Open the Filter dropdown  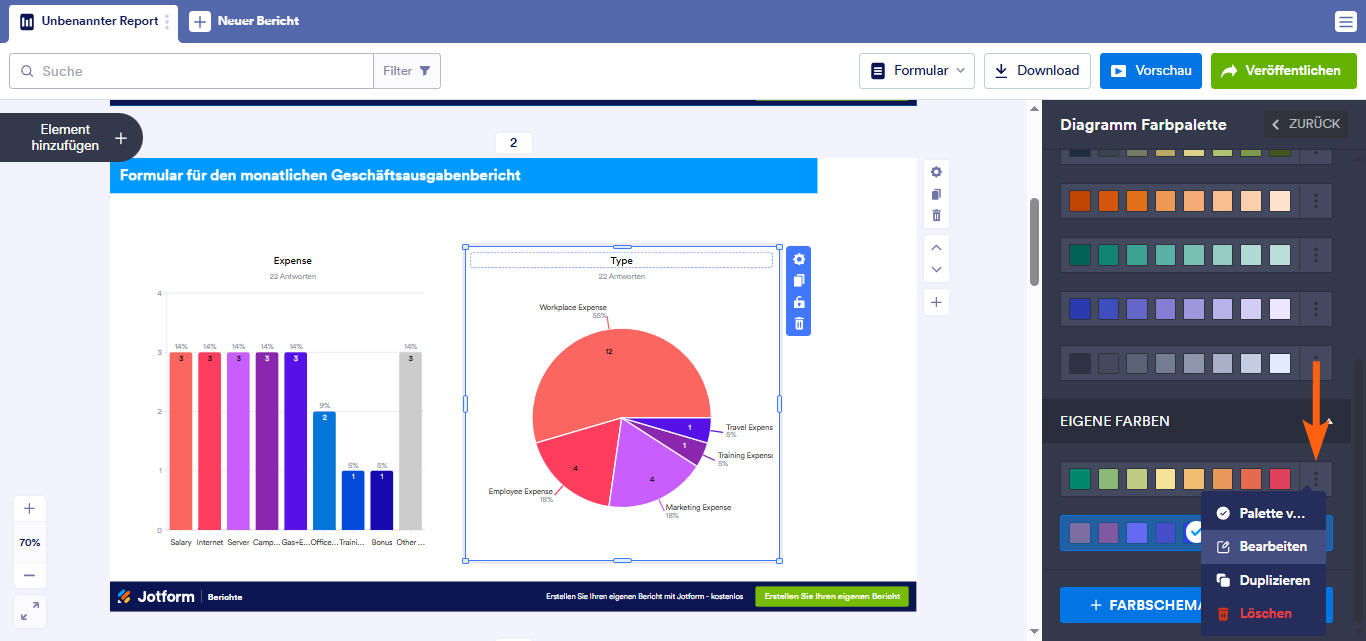point(407,71)
